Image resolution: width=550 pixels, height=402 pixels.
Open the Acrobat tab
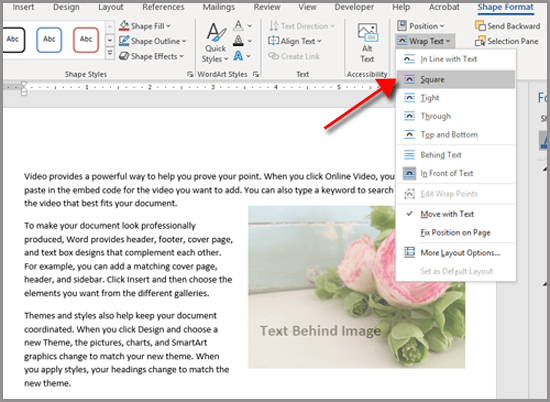click(x=444, y=7)
